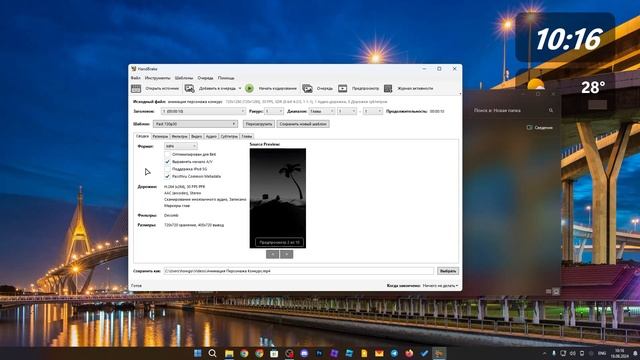Open the Windows Start menu
Image resolution: width=640 pixels, height=360 pixels.
[198, 353]
